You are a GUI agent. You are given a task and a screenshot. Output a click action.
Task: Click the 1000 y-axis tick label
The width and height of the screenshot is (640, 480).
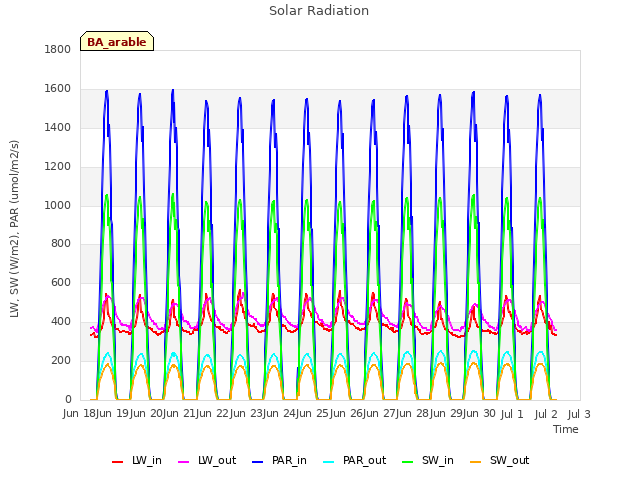coord(58,205)
